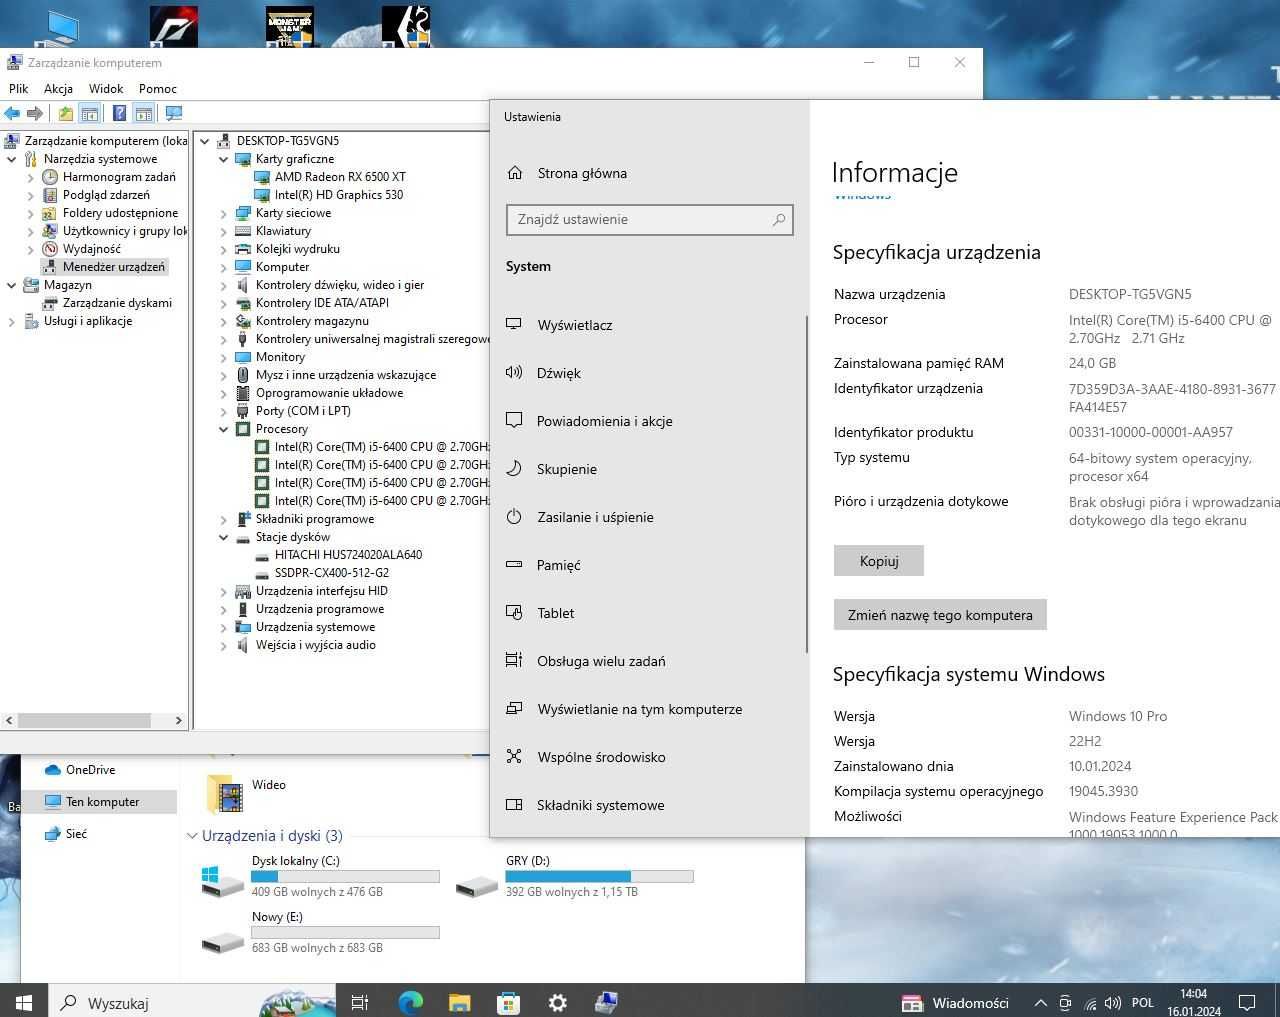
Task: Click the Up one level folder icon
Action: point(66,113)
